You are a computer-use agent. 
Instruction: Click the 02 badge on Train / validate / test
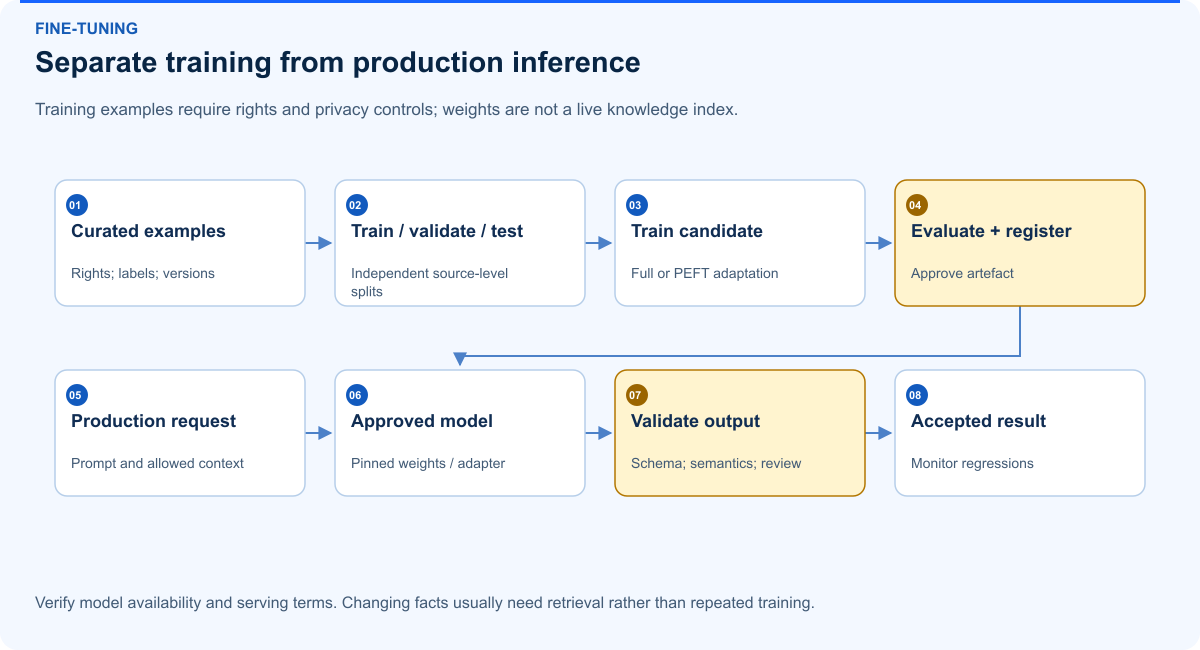coord(356,205)
